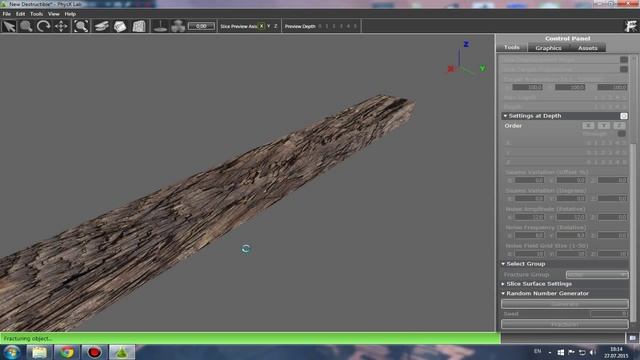
Task: Toggle the checkbox below the Order buttons
Action: click(621, 133)
